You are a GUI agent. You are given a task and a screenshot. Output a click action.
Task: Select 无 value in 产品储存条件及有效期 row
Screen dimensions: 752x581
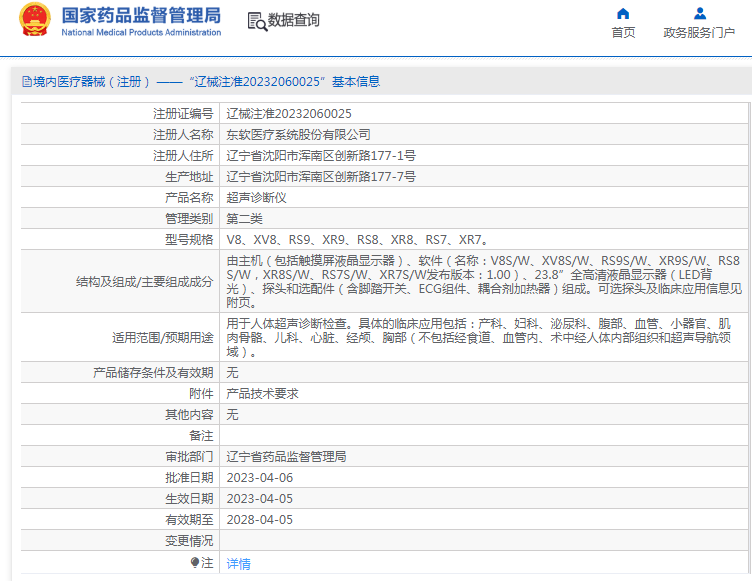232,373
